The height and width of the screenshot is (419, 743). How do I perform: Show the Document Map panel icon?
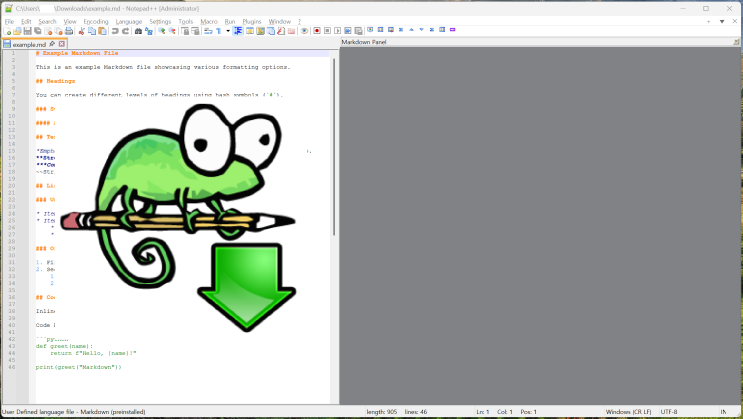[x=260, y=31]
